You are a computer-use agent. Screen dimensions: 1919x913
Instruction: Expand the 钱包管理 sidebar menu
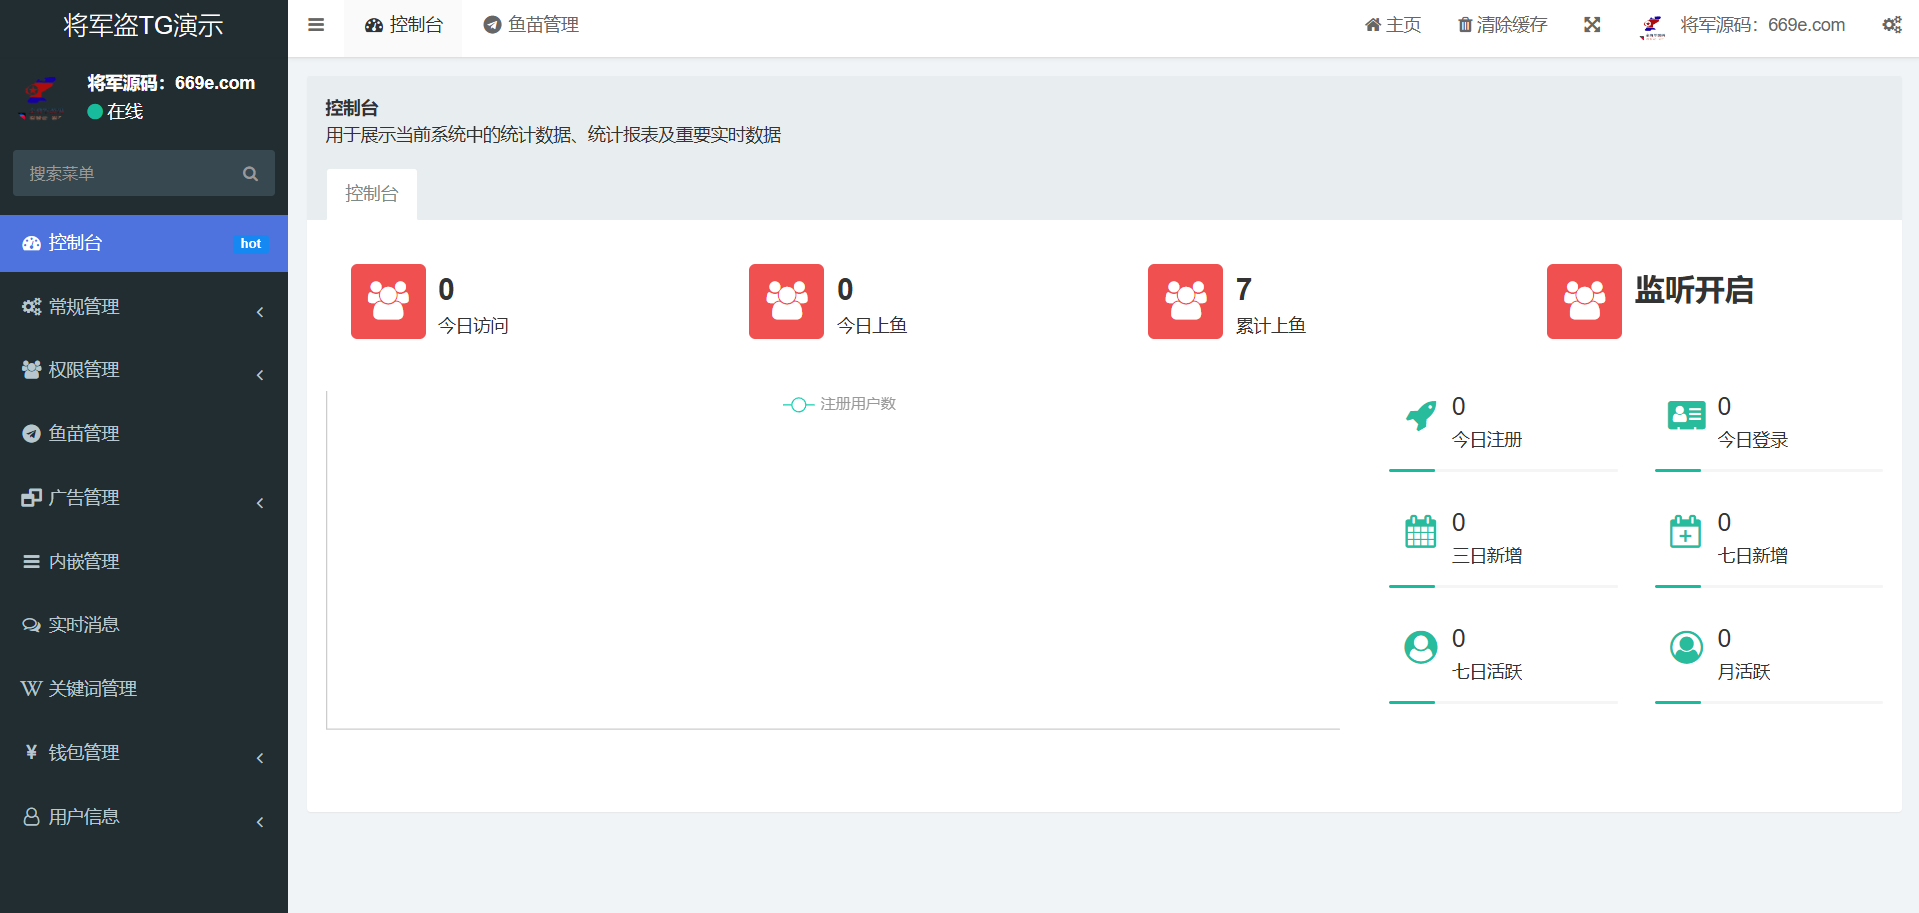[143, 753]
